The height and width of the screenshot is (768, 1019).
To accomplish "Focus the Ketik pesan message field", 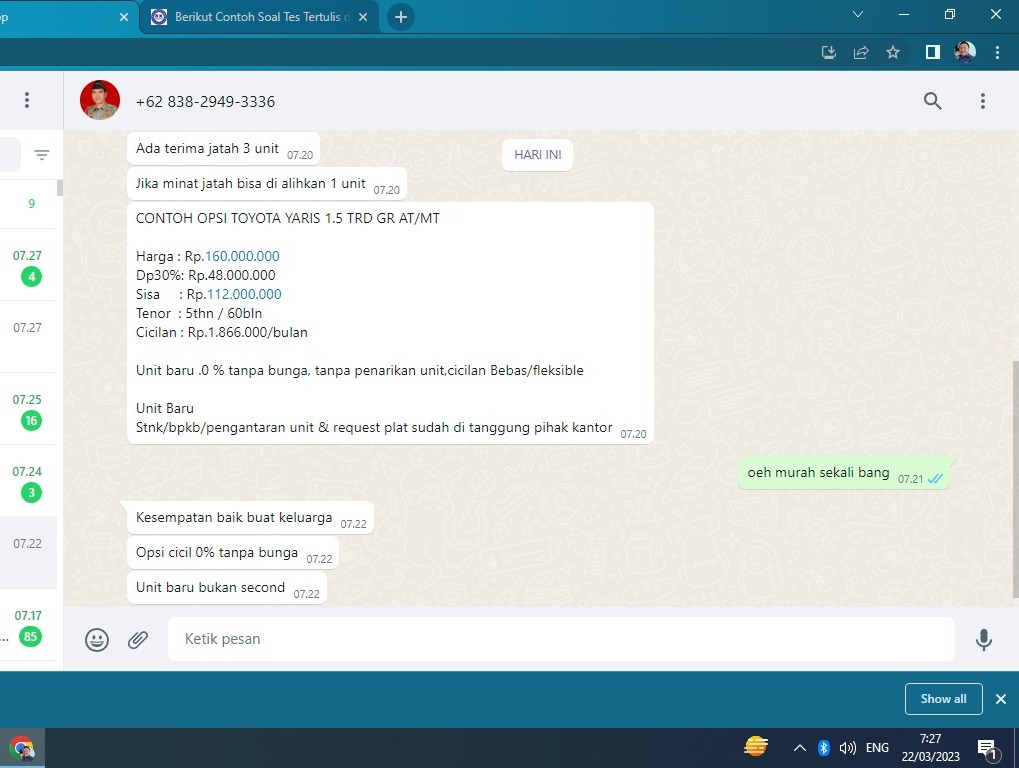I will click(x=561, y=639).
